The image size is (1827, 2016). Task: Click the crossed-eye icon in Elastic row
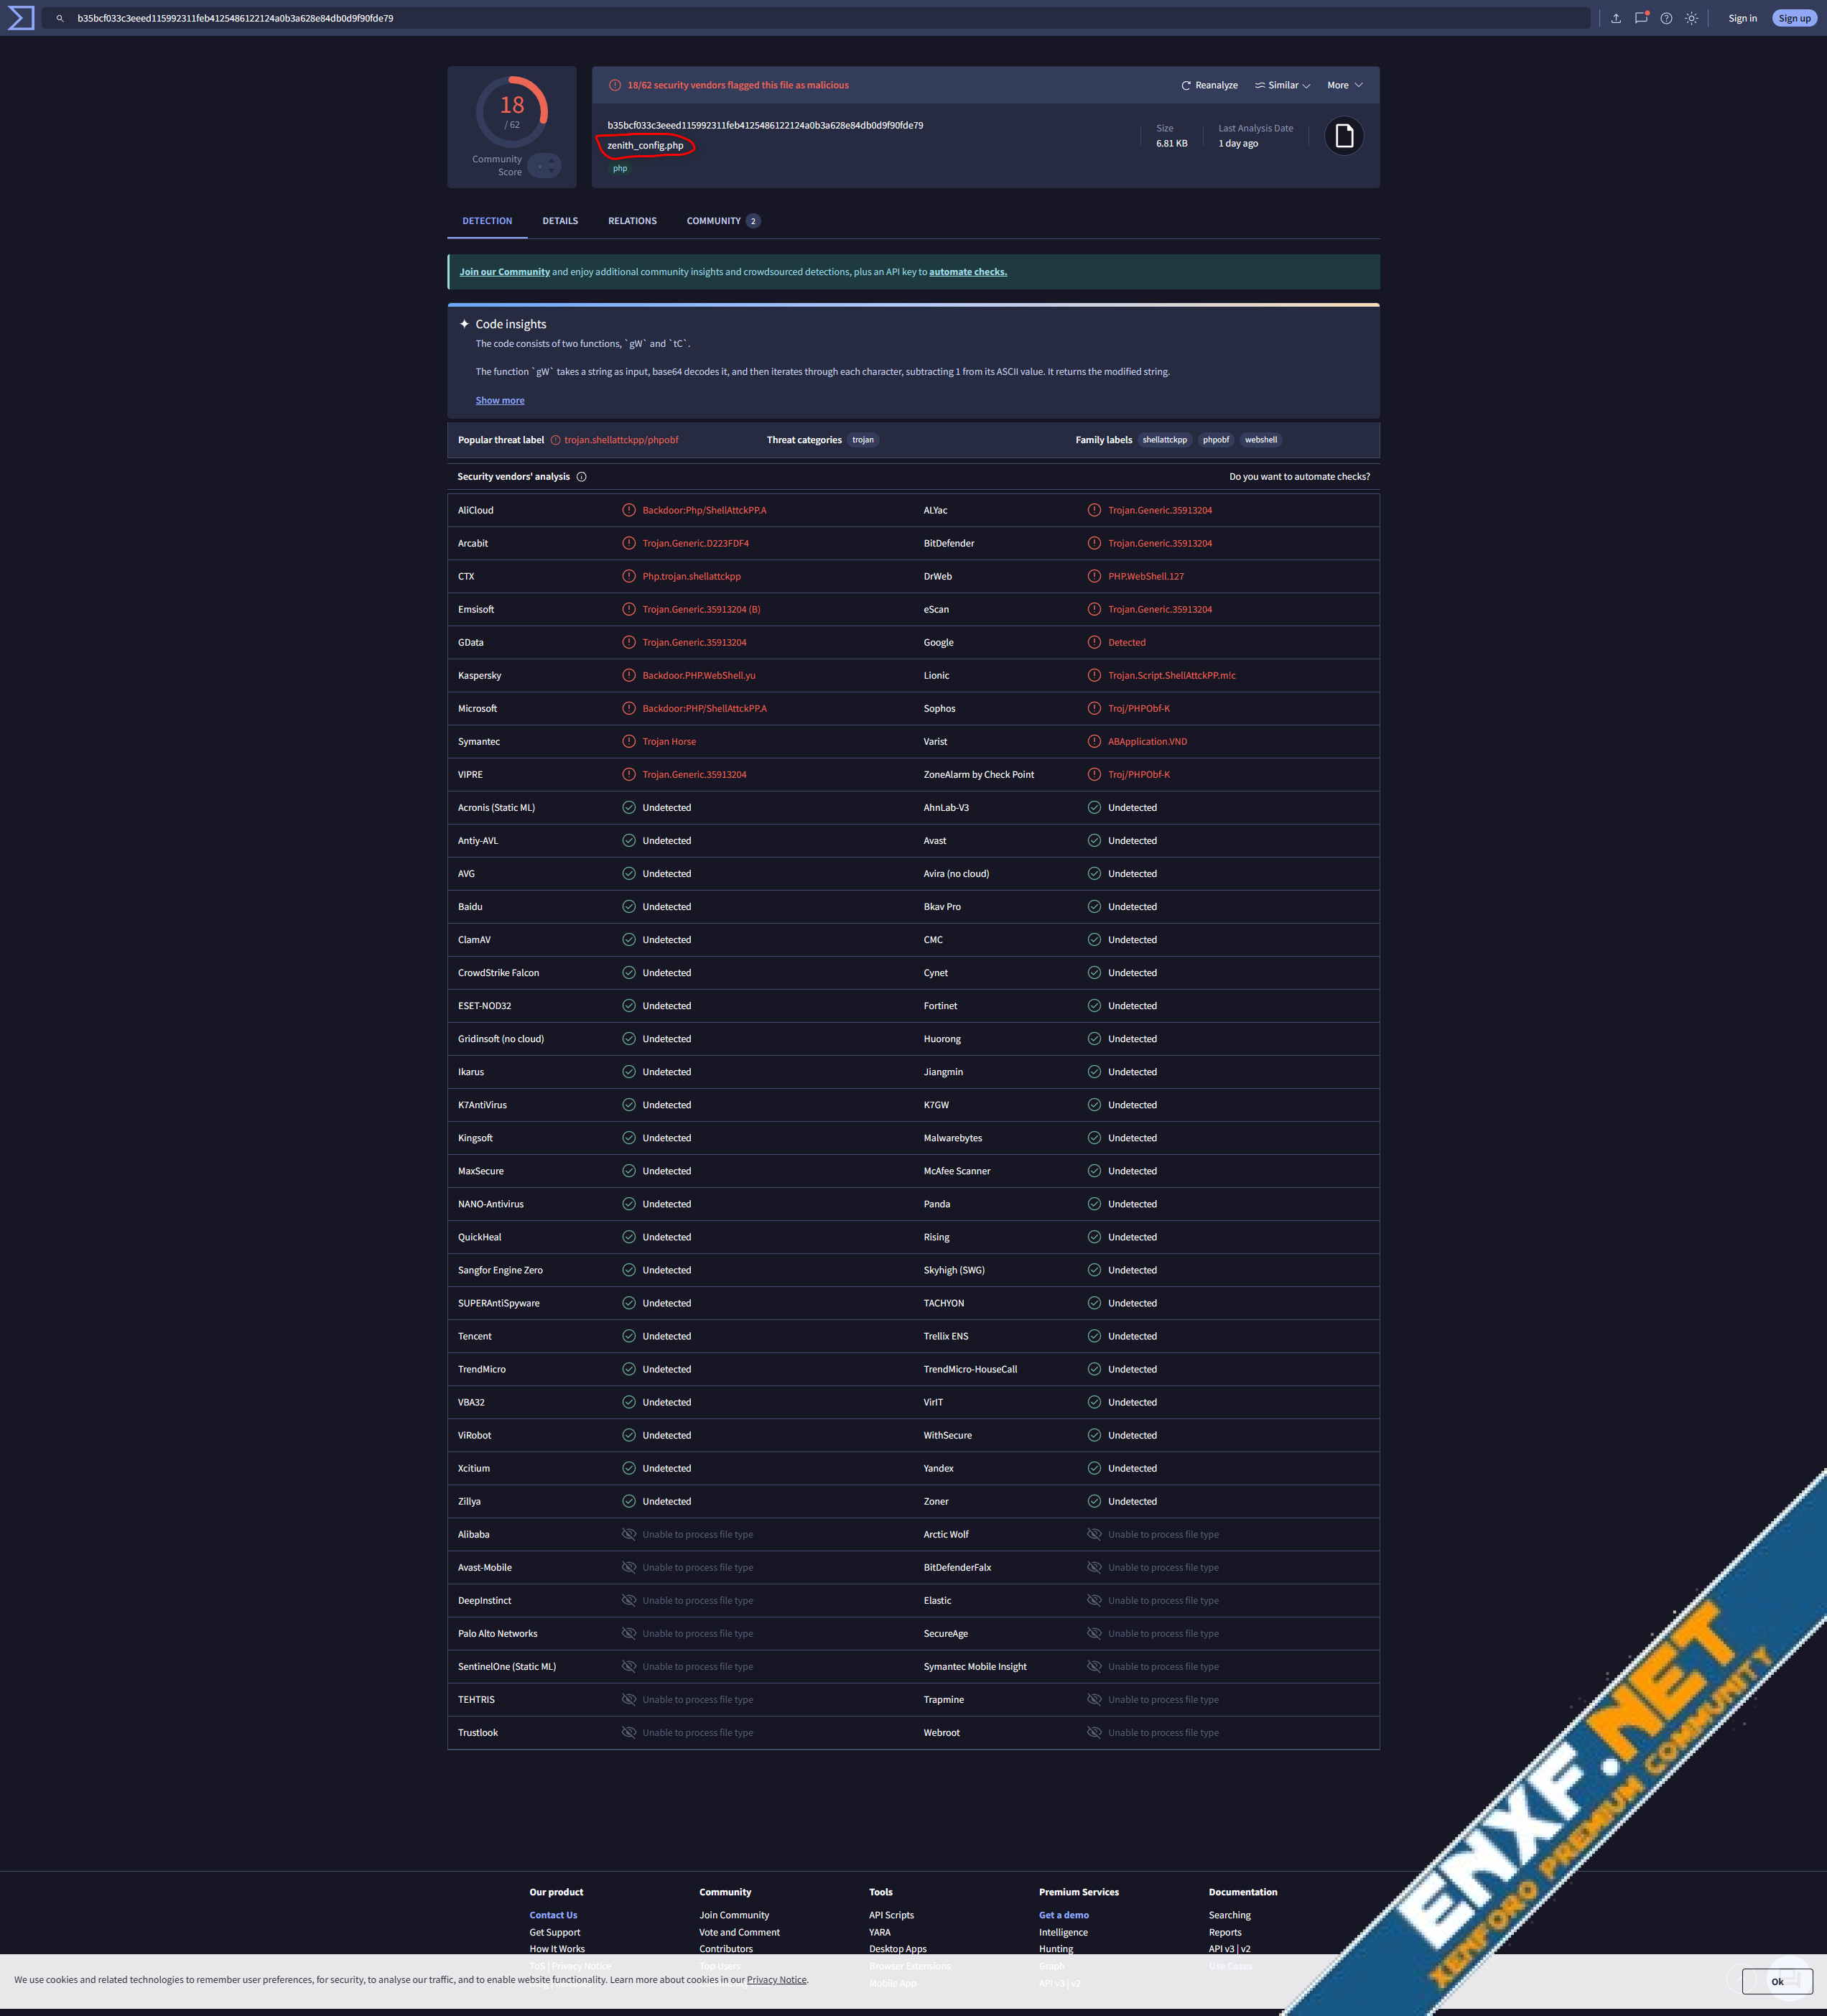point(1094,1601)
